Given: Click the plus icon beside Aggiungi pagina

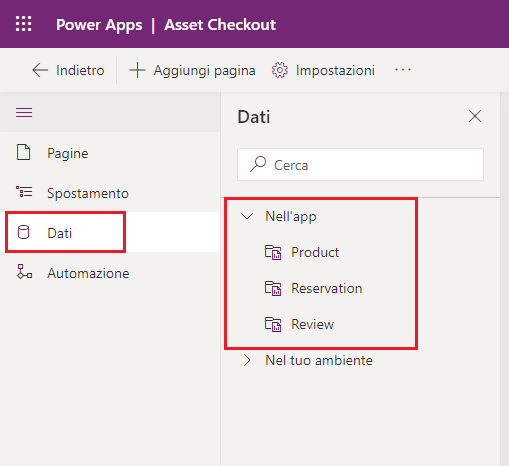Looking at the screenshot, I should pyautogui.click(x=137, y=70).
